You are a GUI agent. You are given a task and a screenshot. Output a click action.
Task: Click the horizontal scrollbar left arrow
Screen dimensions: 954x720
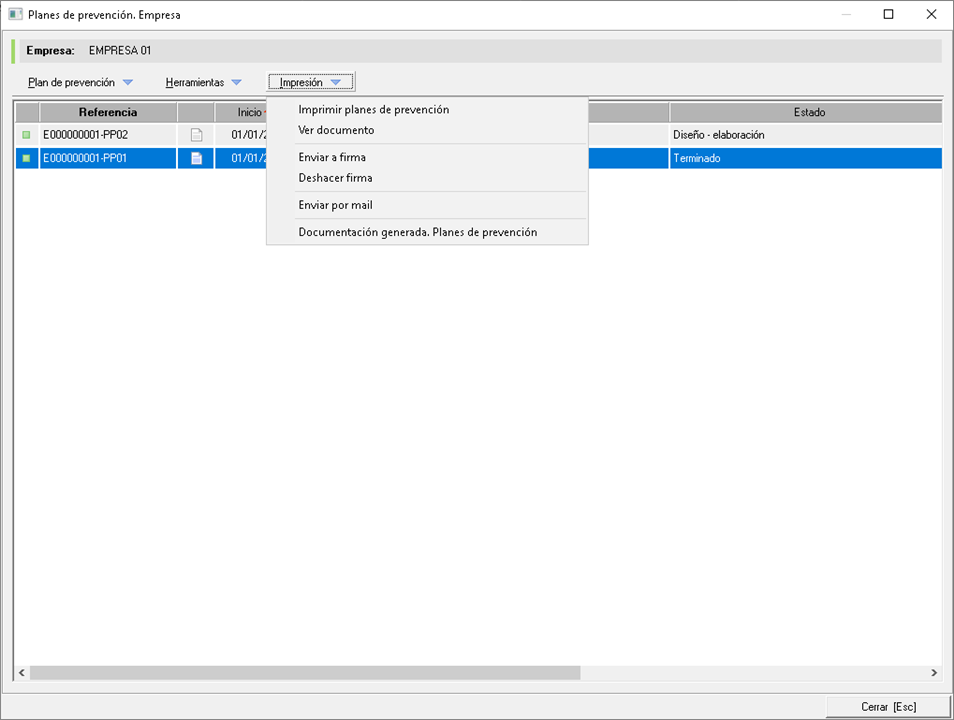(21, 673)
